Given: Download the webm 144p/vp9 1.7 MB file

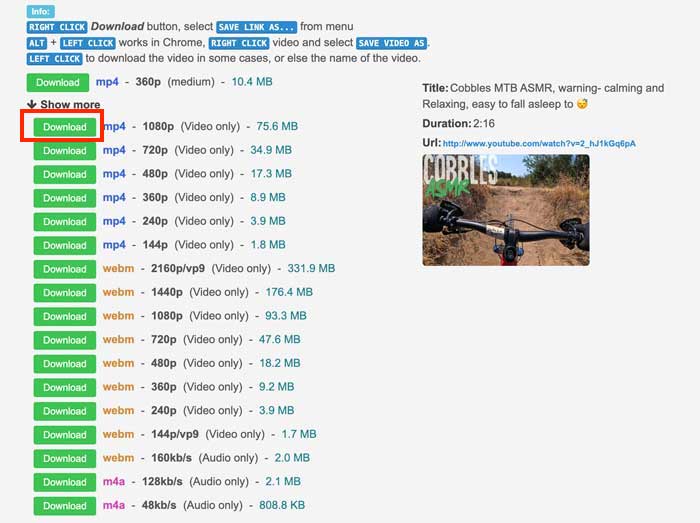Looking at the screenshot, I should coord(65,435).
